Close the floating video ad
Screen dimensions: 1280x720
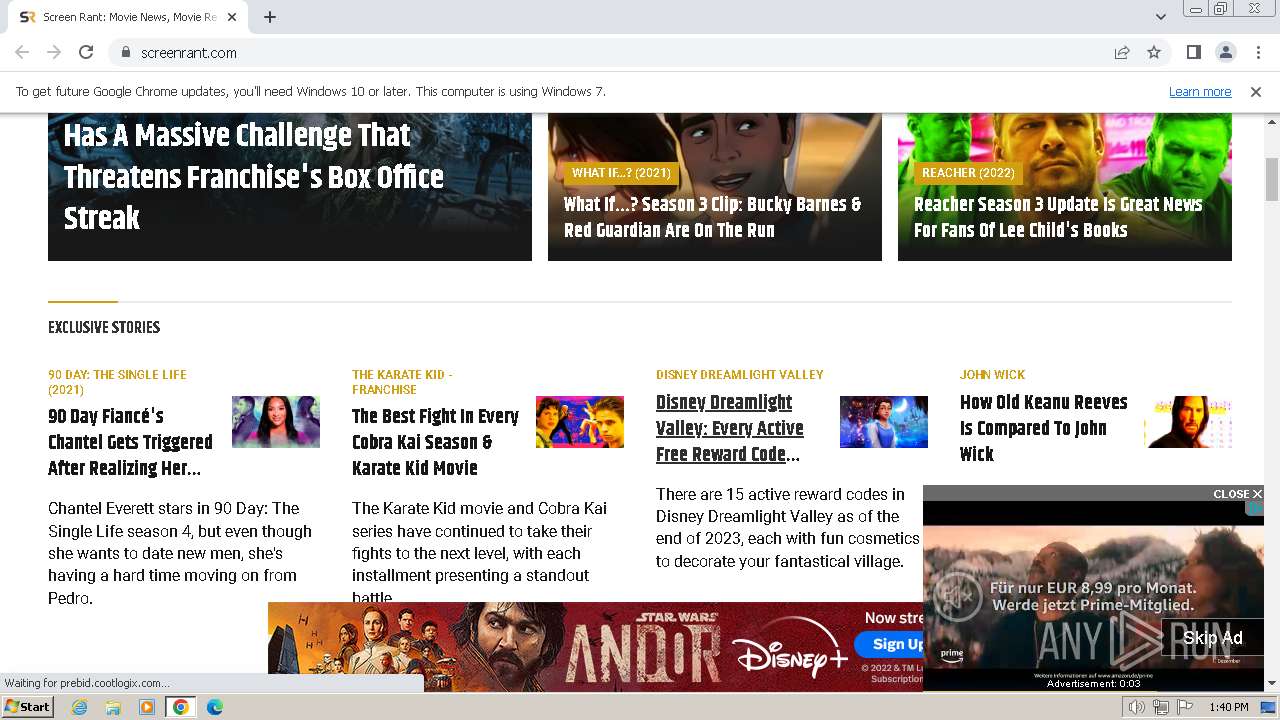click(x=1237, y=494)
